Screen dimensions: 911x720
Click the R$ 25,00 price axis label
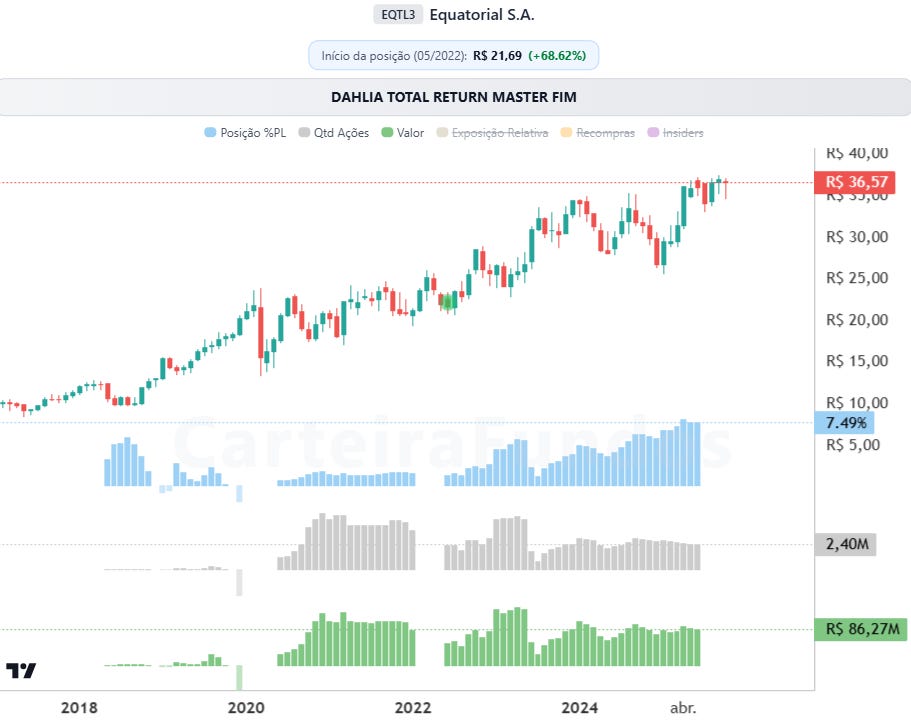(x=857, y=278)
